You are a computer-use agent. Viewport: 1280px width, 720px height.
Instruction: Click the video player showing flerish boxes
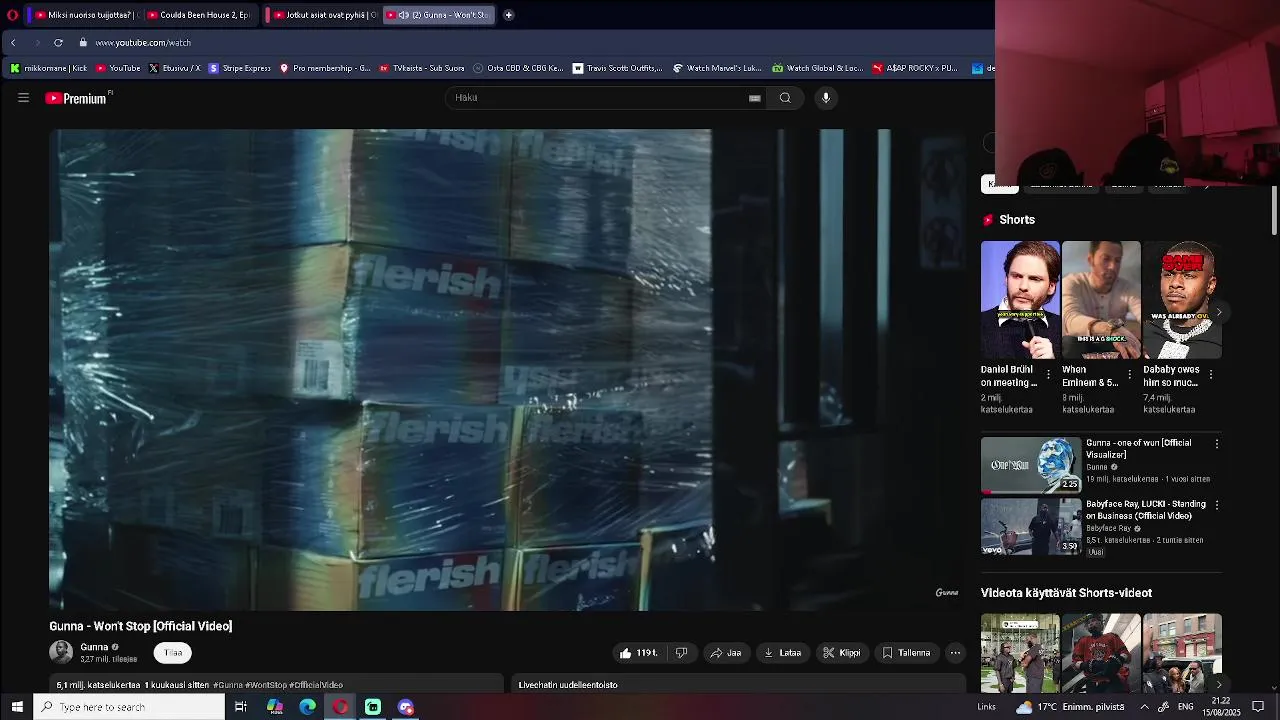pyautogui.click(x=508, y=370)
